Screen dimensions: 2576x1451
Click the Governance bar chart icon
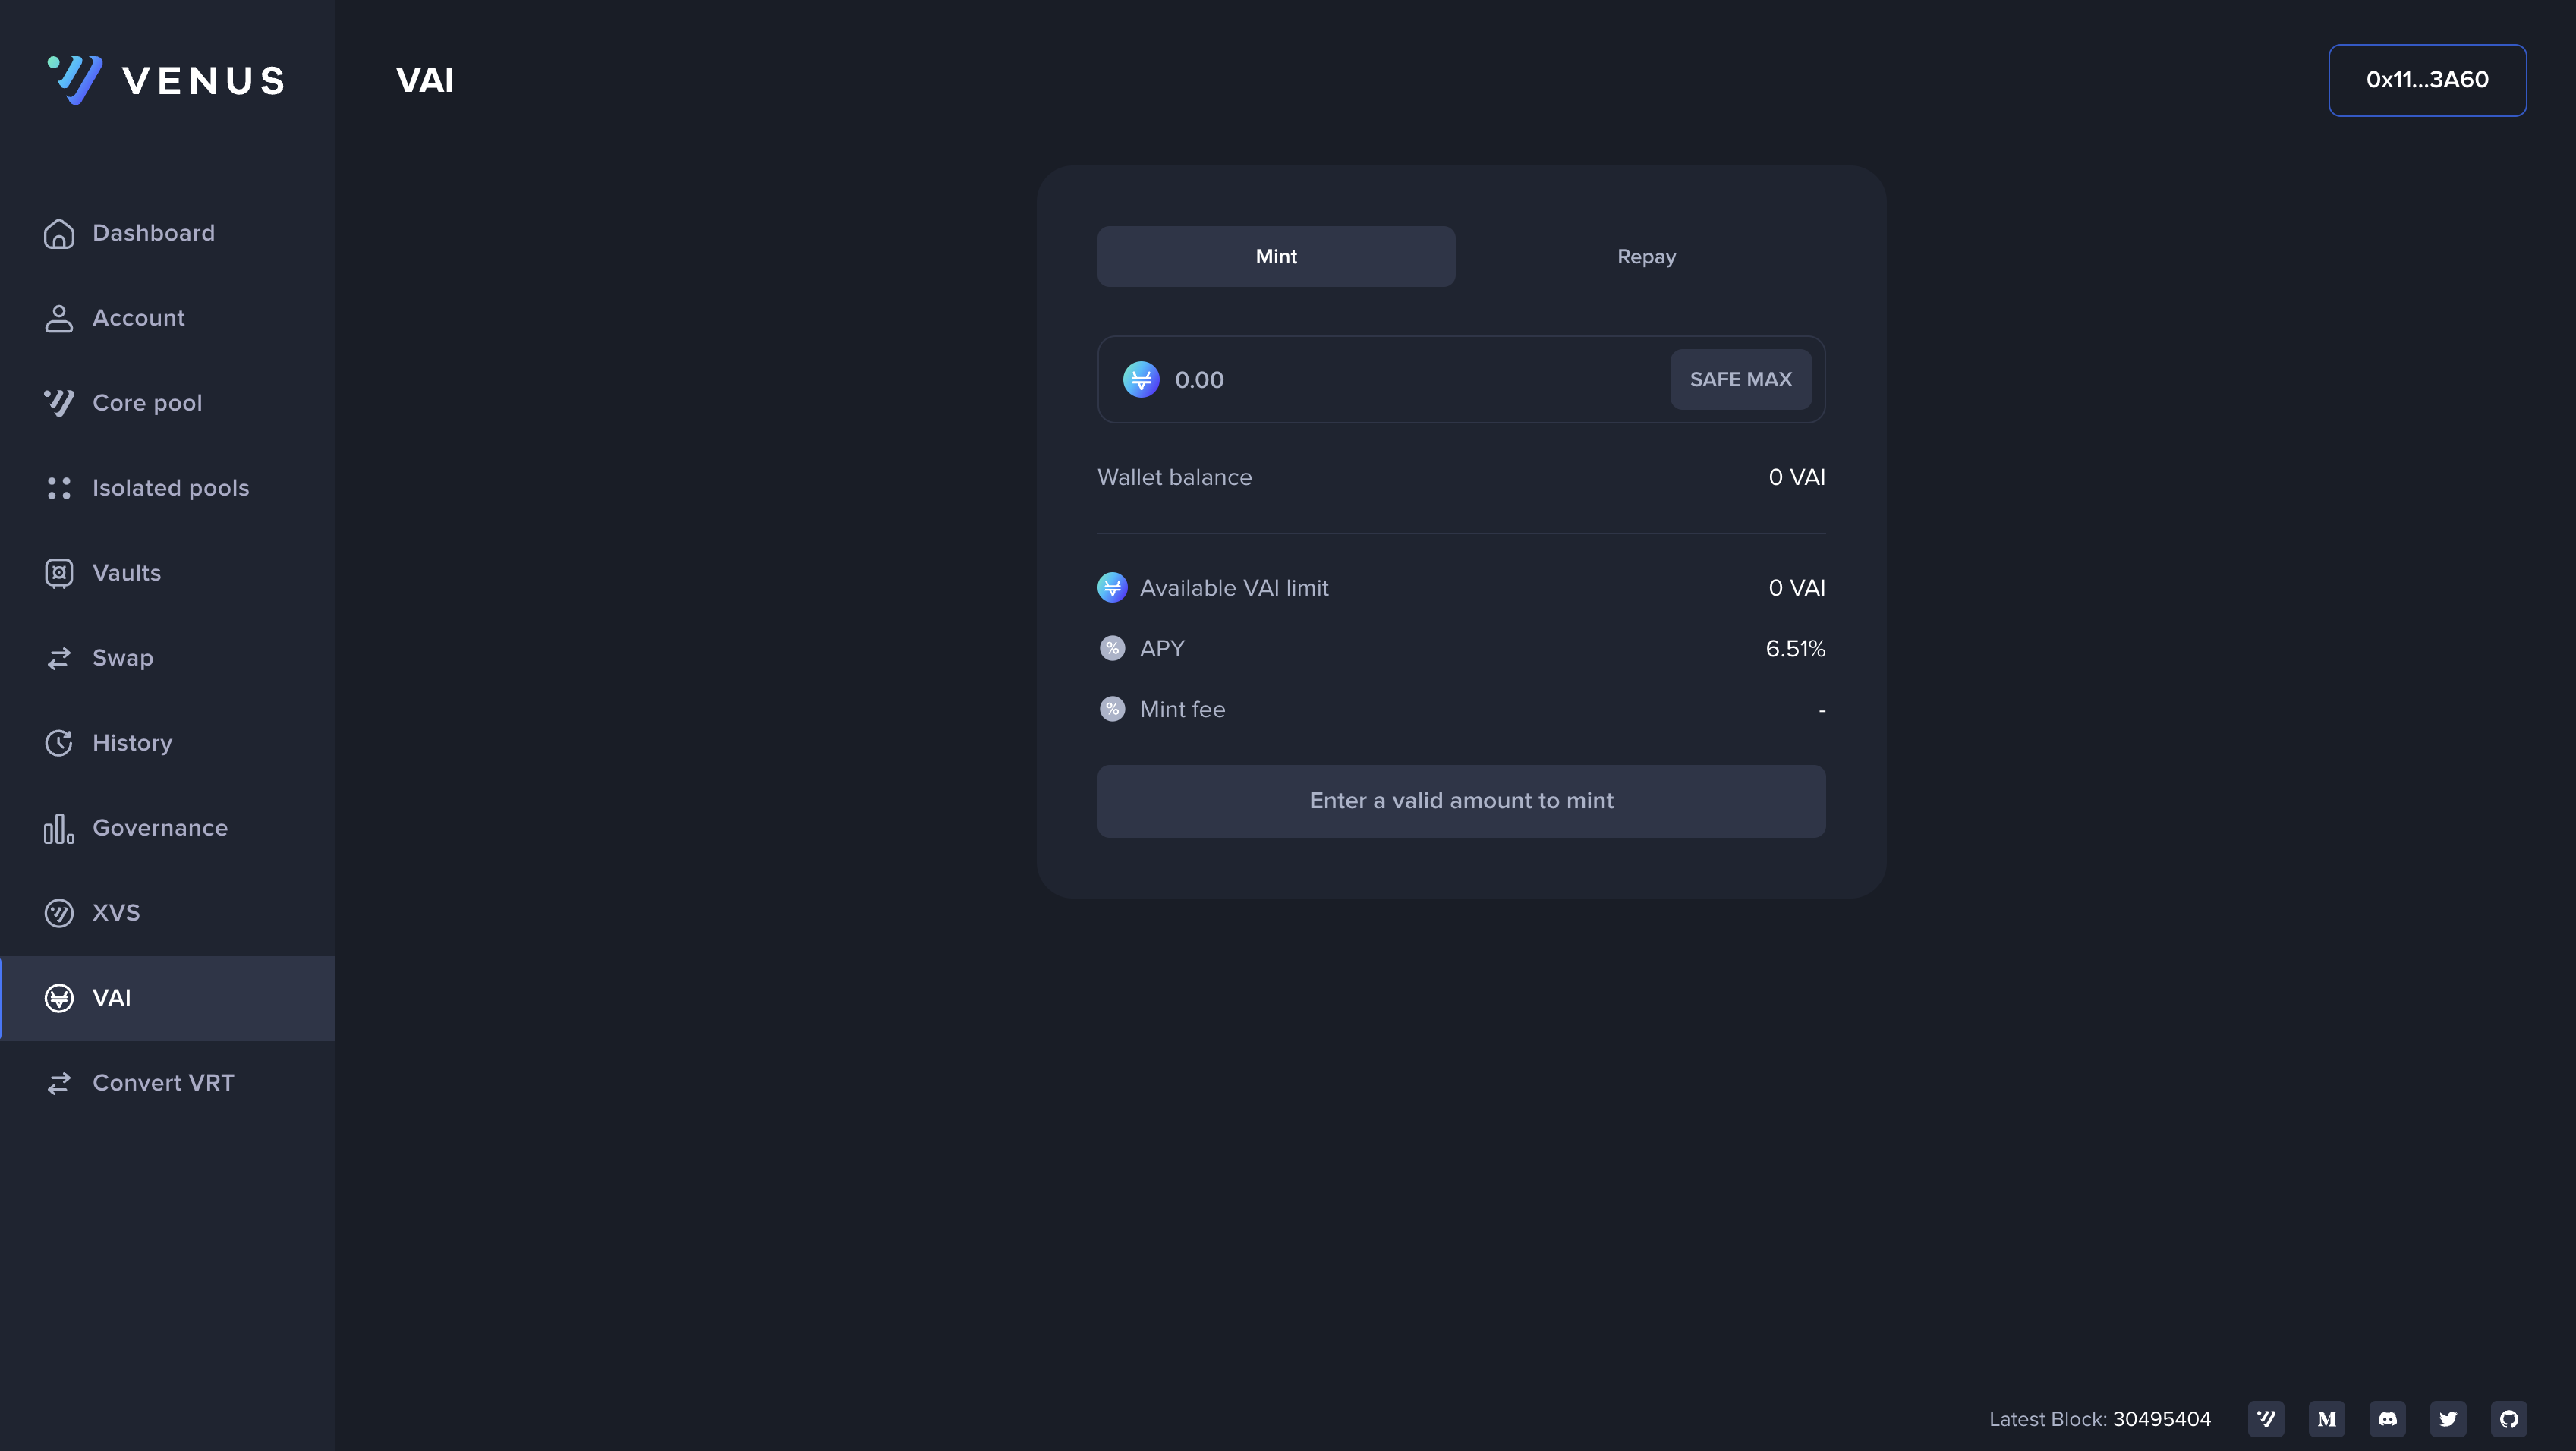tap(59, 828)
